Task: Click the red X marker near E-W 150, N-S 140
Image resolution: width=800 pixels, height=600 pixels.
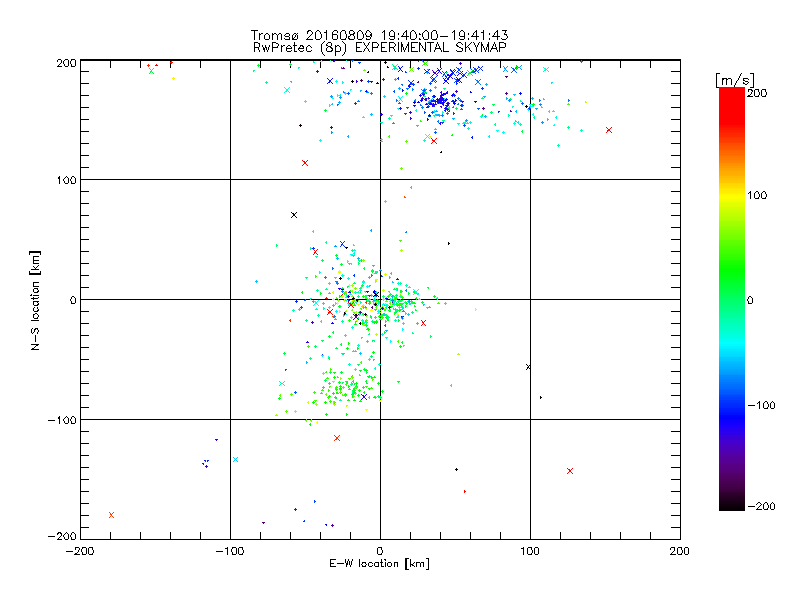Action: [x=609, y=130]
